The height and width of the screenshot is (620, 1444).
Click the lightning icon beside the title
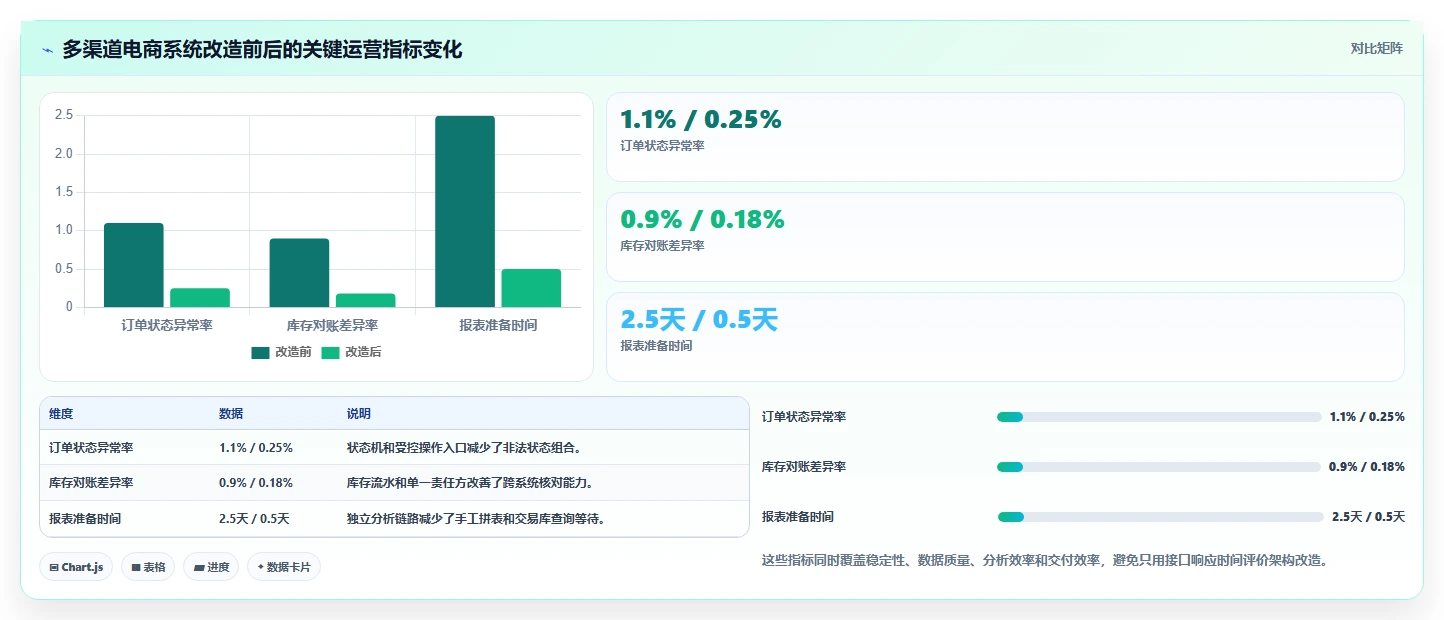coord(47,50)
